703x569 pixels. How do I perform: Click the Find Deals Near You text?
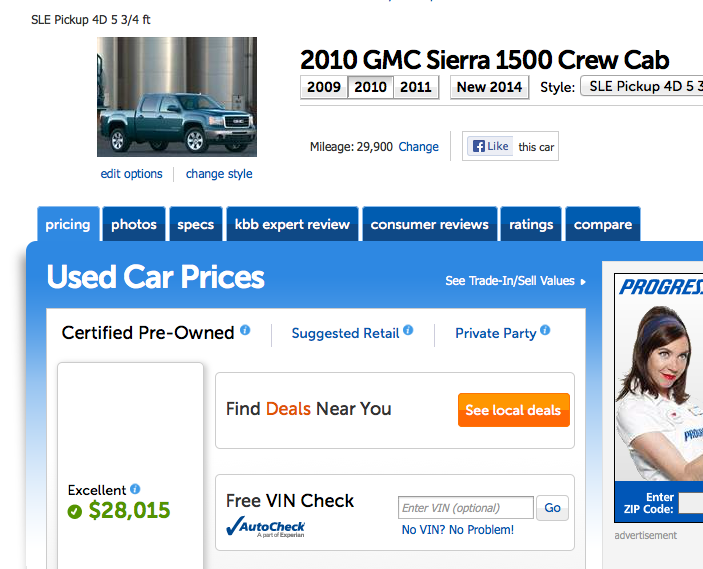click(308, 409)
